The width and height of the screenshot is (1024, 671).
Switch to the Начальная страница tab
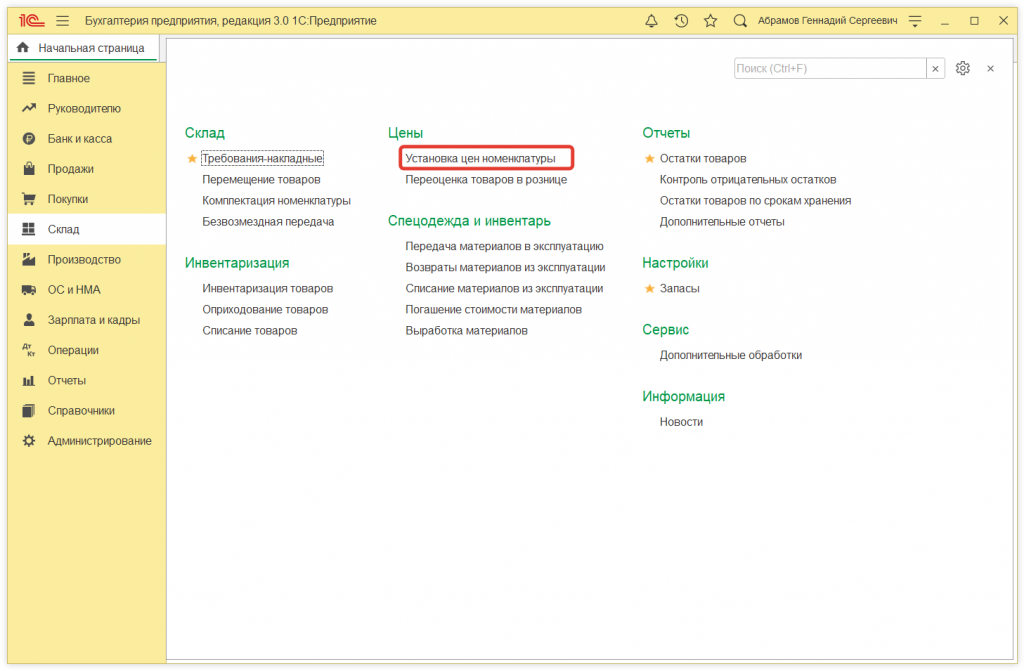[82, 48]
